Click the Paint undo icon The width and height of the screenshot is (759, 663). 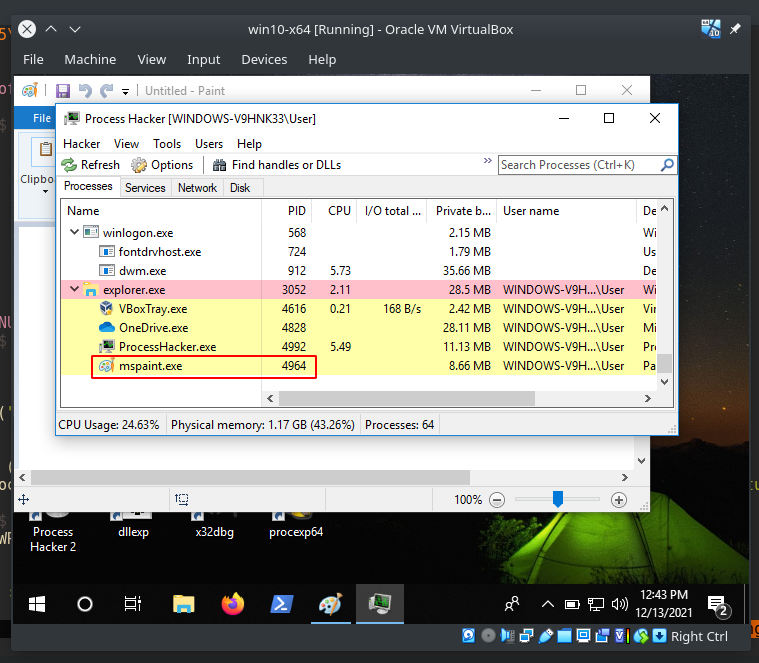click(85, 90)
